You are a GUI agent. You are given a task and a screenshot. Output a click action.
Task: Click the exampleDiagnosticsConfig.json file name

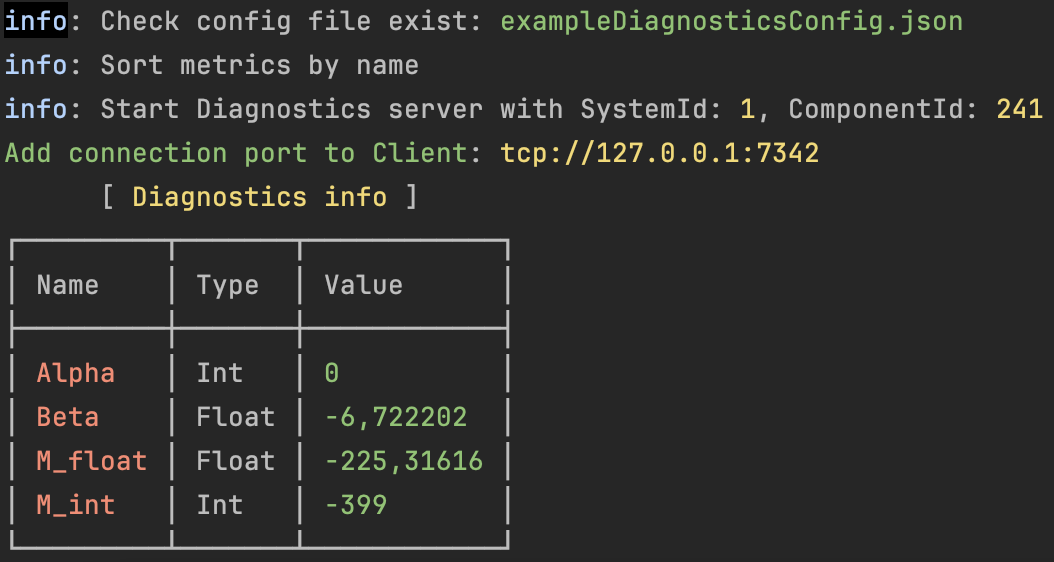click(x=731, y=21)
